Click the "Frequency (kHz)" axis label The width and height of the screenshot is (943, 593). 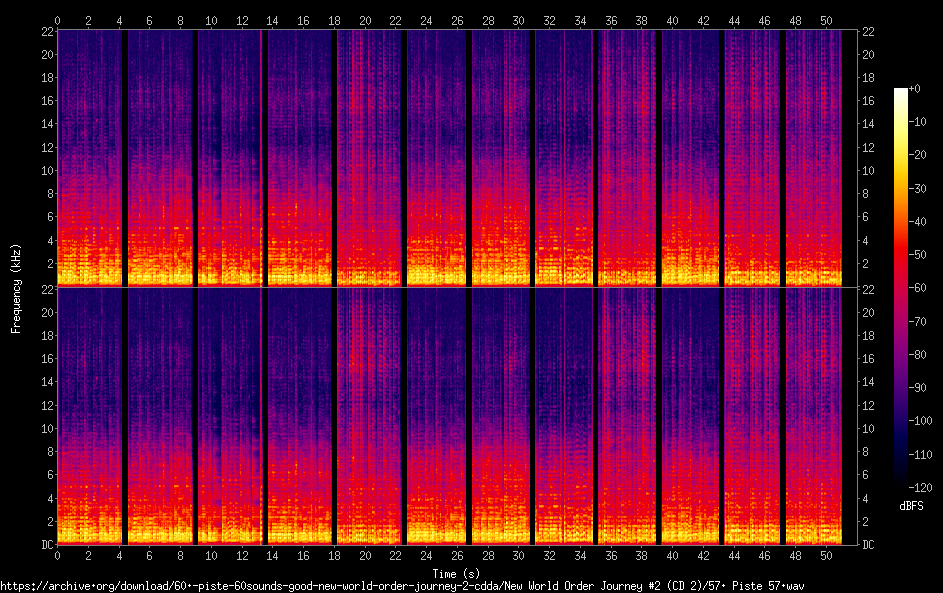click(x=16, y=289)
